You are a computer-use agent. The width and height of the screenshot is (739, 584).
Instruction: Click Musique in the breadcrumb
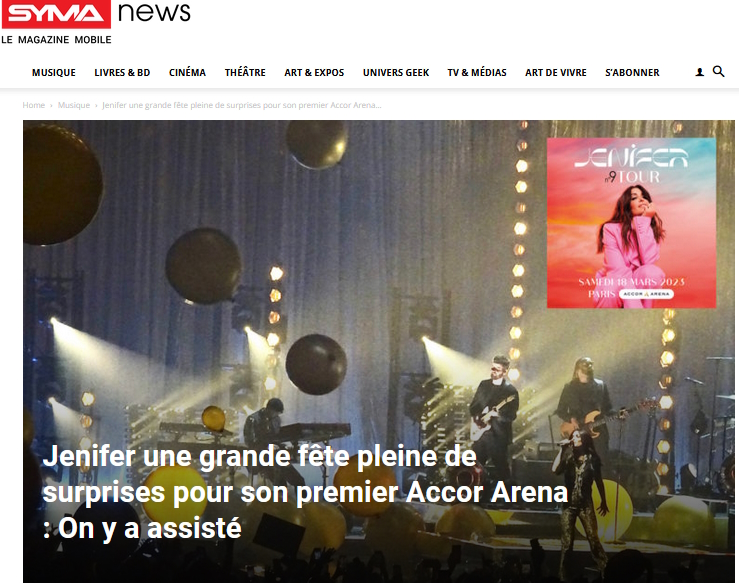click(x=74, y=105)
